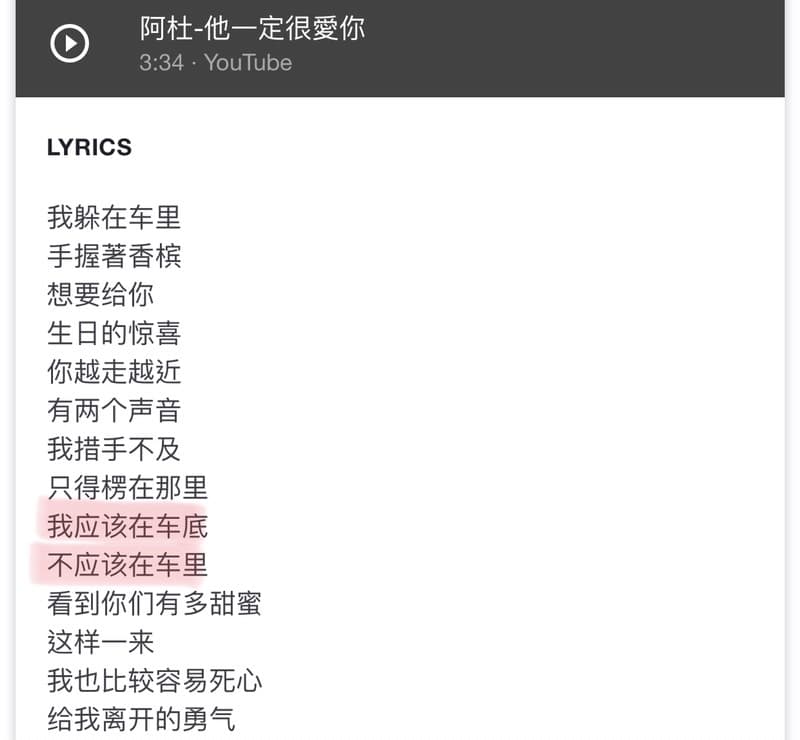Click highlighted lyric 我应该在车底
Viewport: 800px width, 740px height.
128,526
